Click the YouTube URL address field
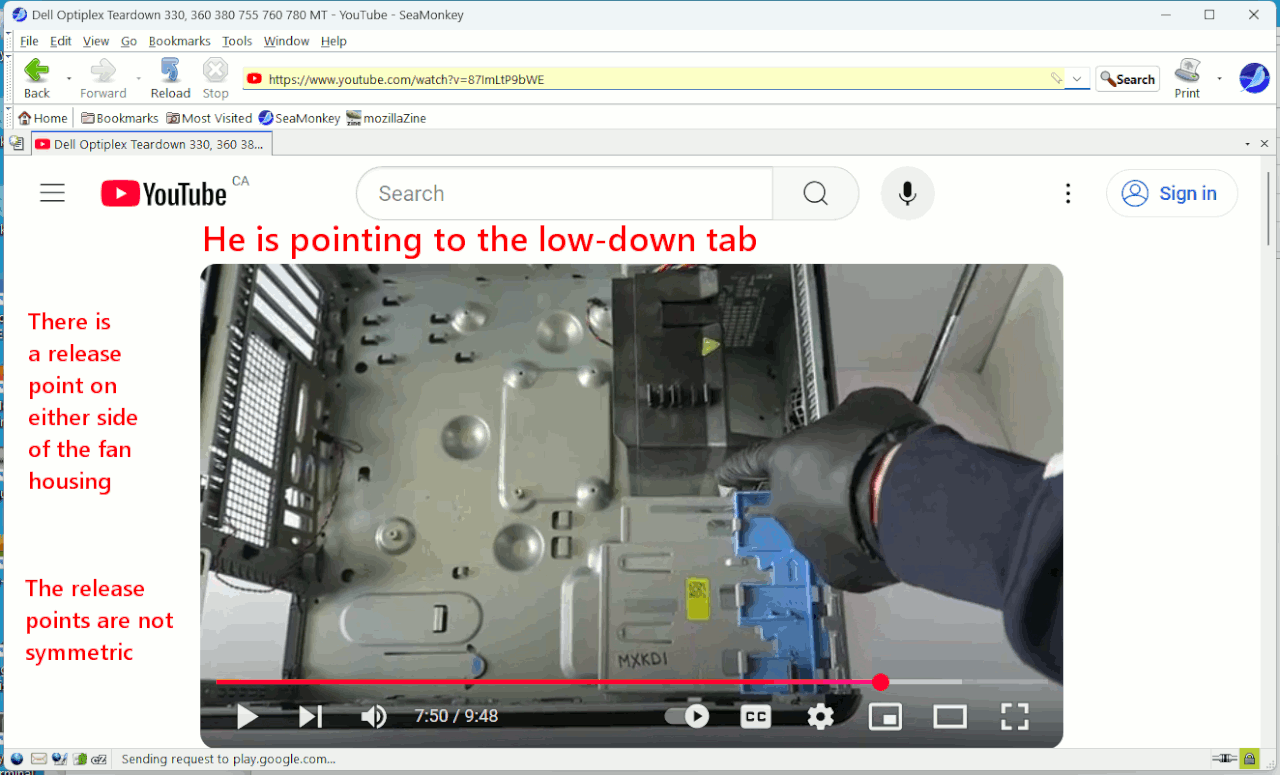The height and width of the screenshot is (775, 1280). tap(655, 79)
